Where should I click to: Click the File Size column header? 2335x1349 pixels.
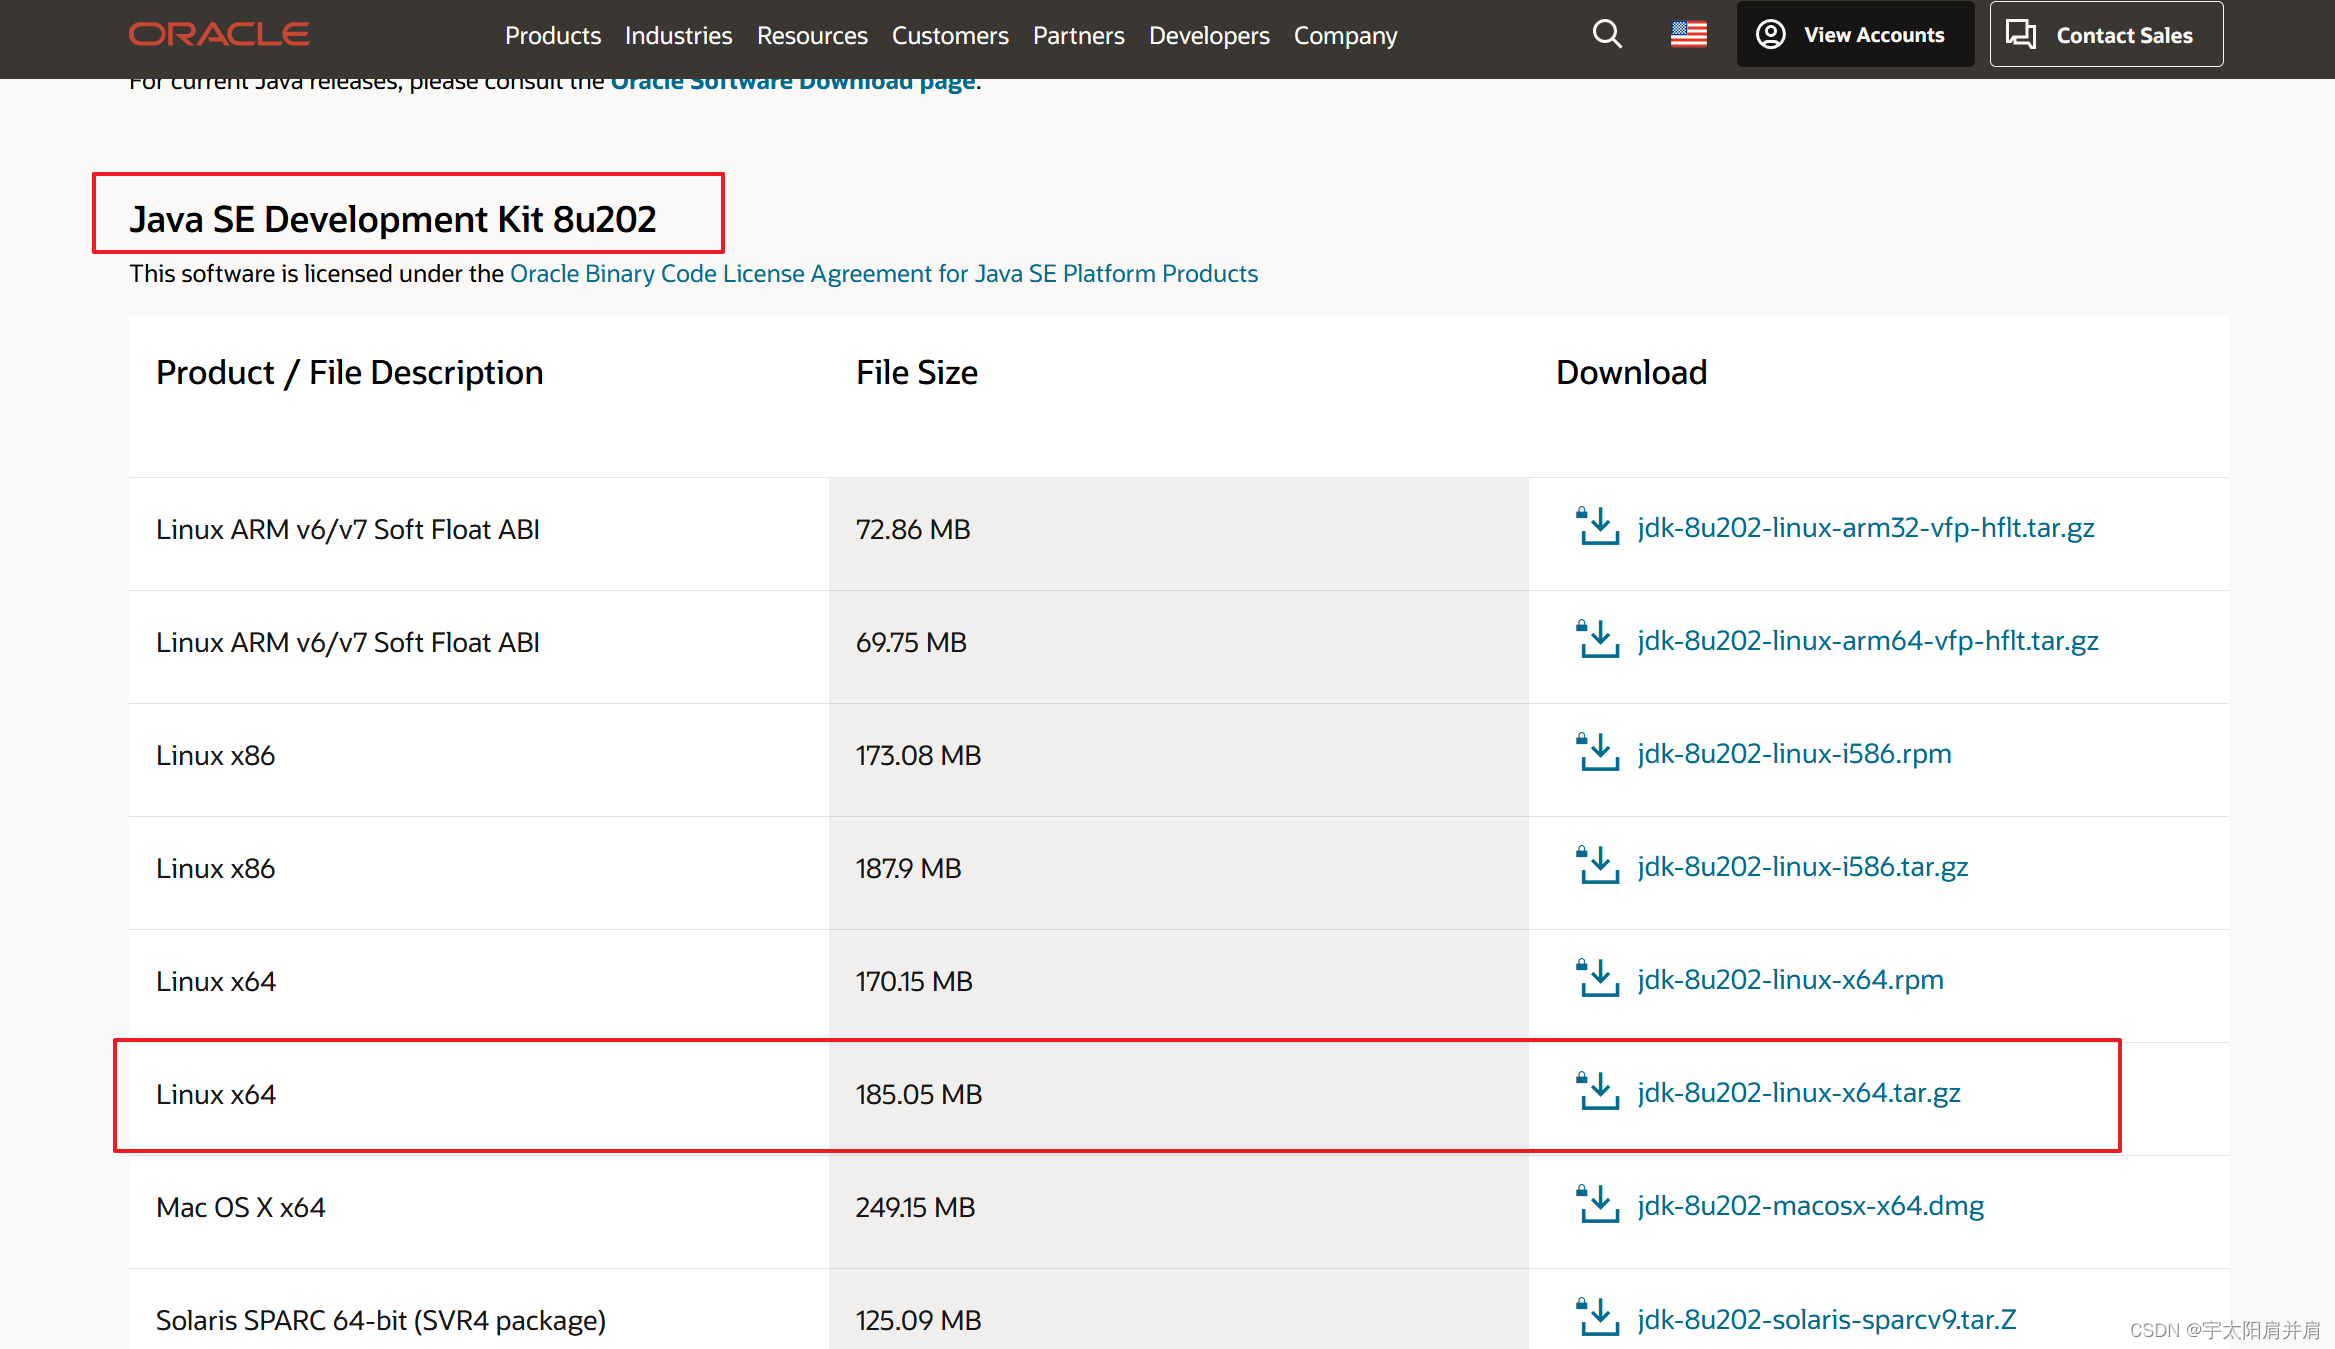917,372
